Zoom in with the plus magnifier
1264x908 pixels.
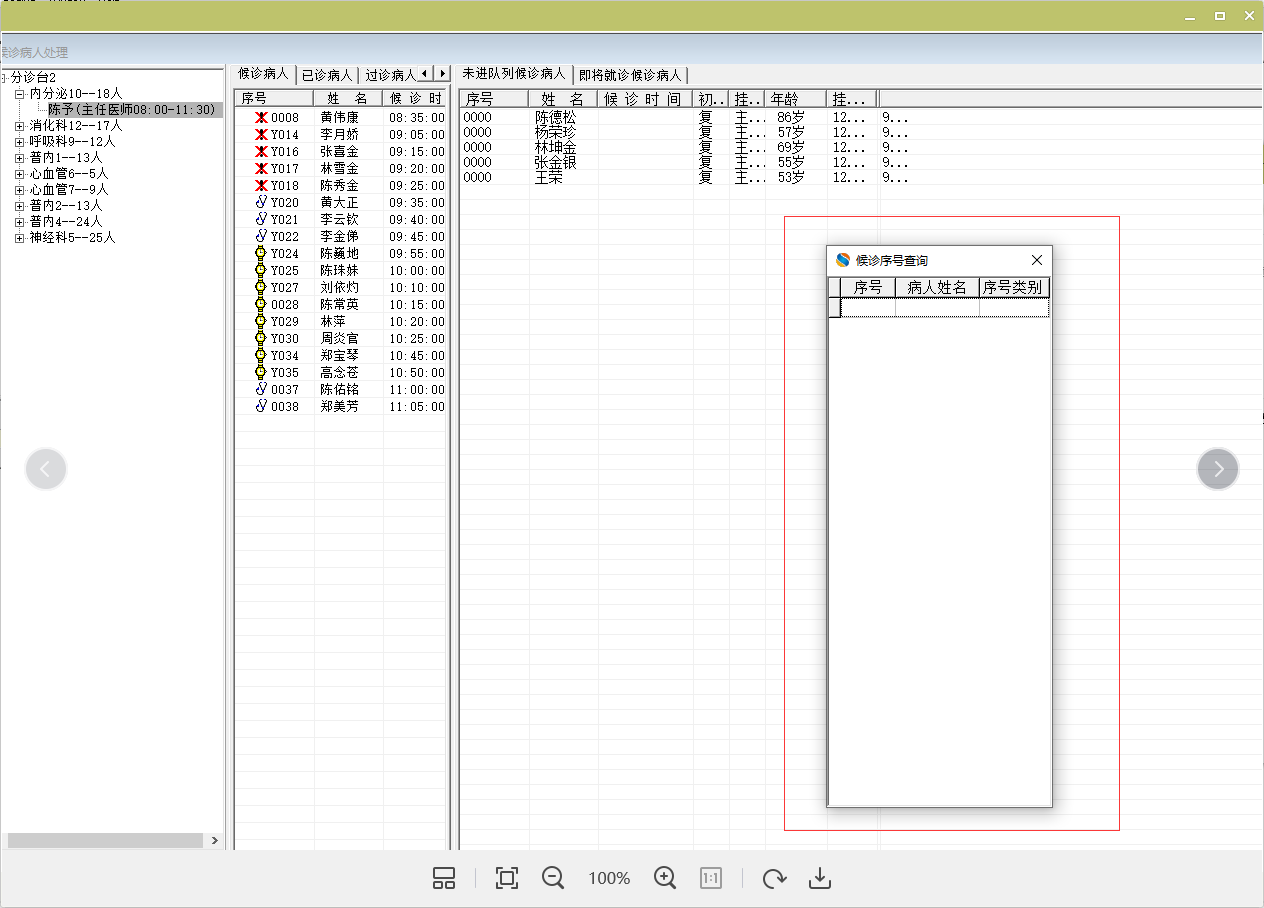tap(665, 878)
